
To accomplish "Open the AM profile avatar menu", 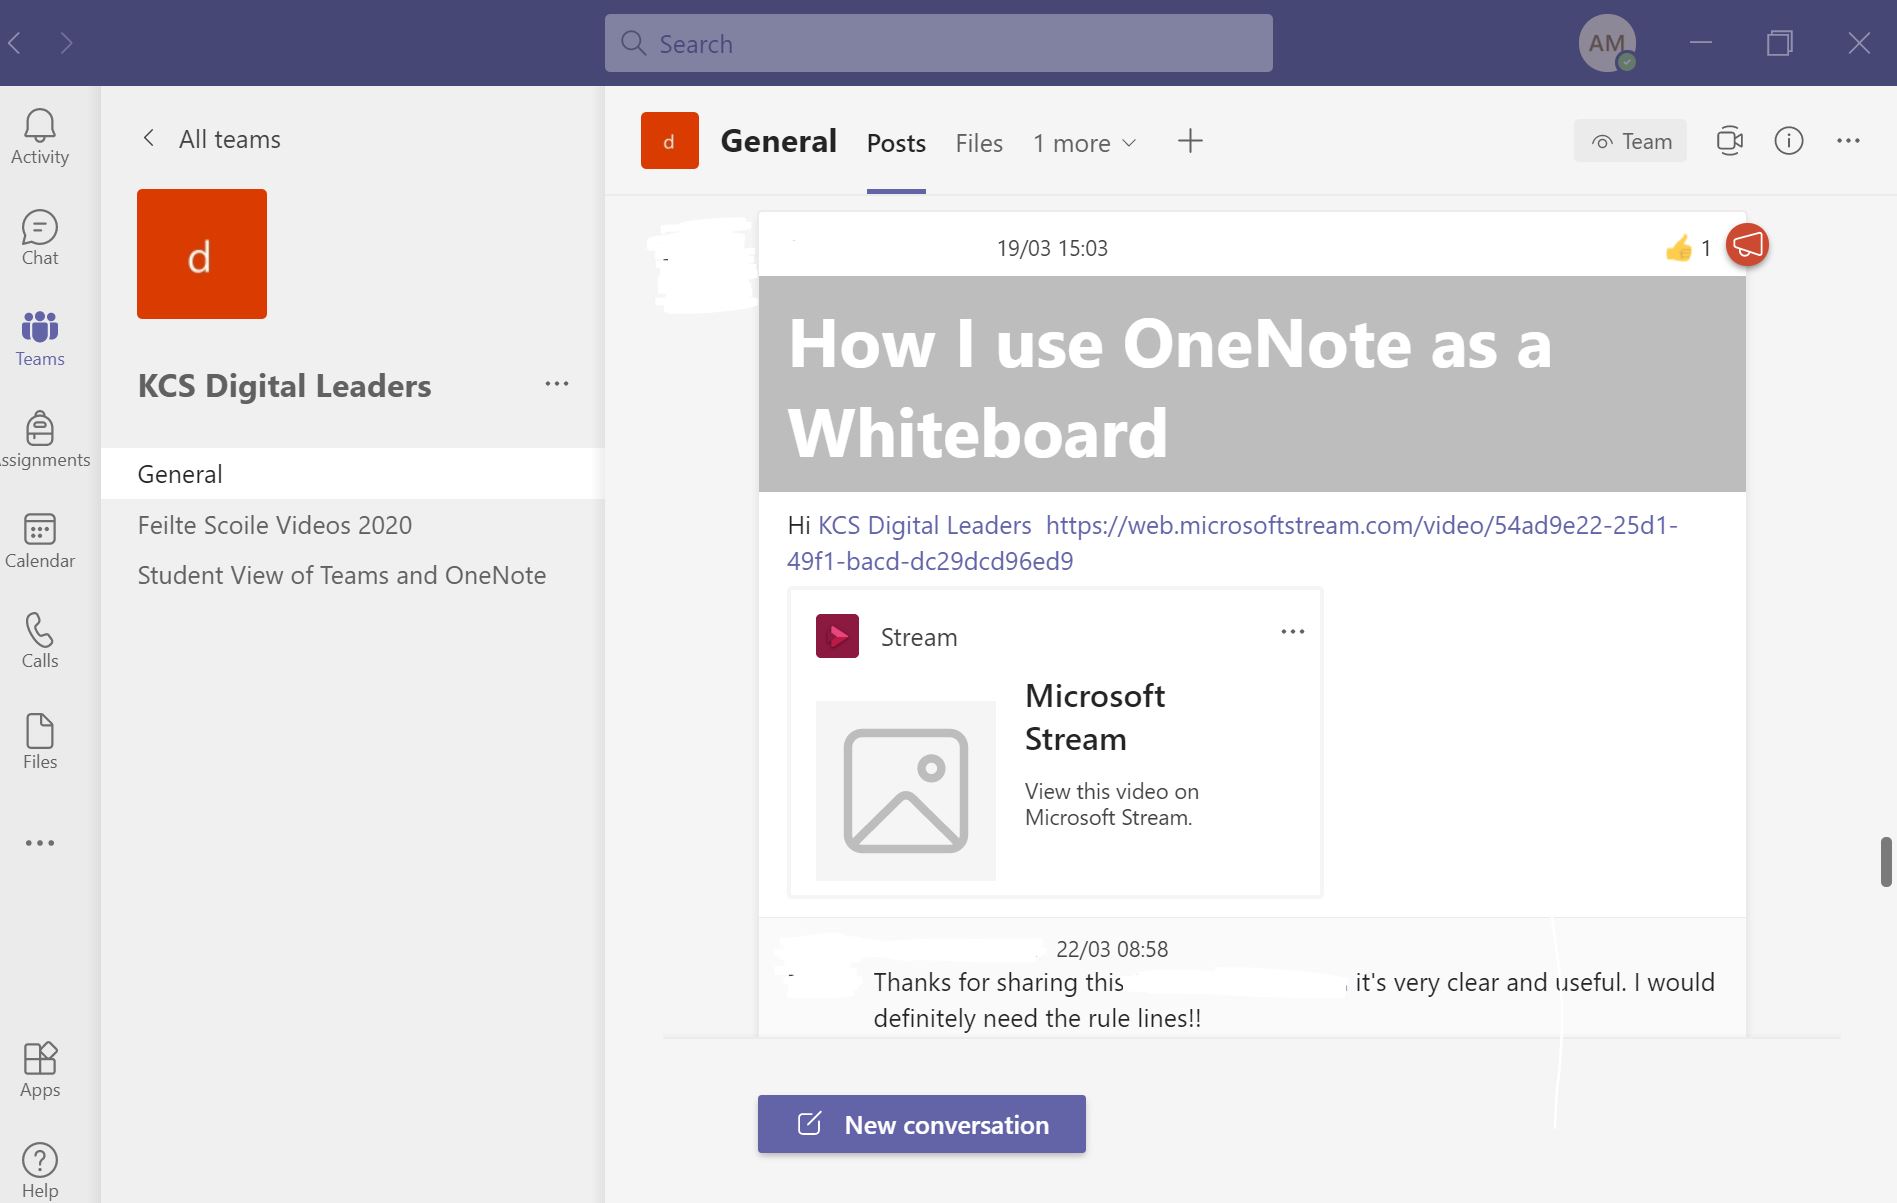I will (1606, 43).
